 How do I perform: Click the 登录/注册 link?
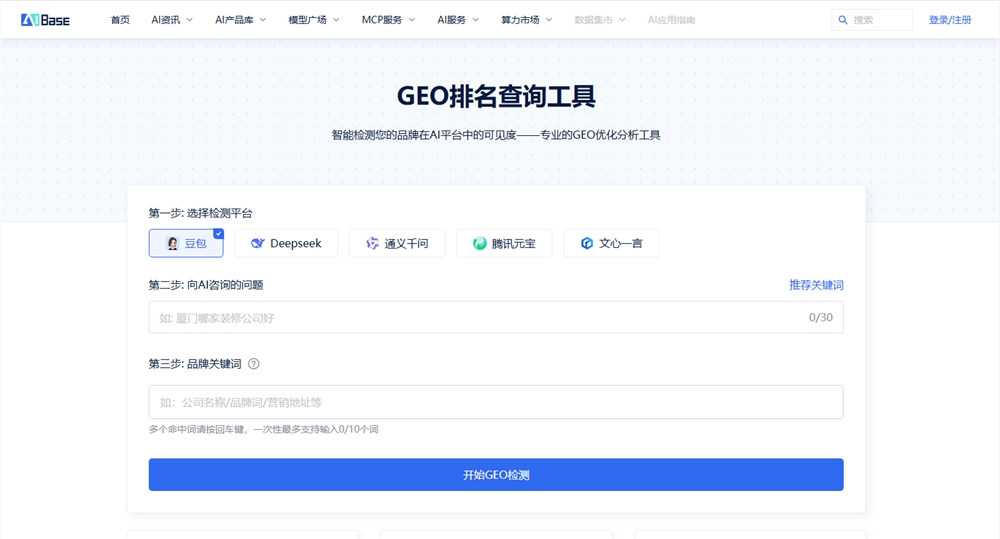(x=949, y=20)
